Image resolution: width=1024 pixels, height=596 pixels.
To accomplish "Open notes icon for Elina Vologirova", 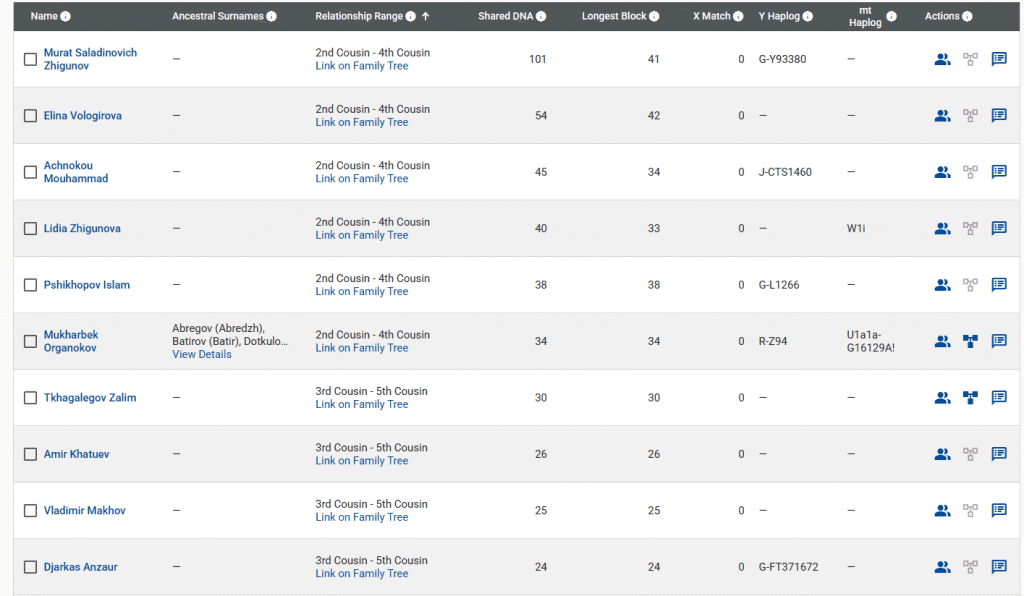I will coord(998,116).
